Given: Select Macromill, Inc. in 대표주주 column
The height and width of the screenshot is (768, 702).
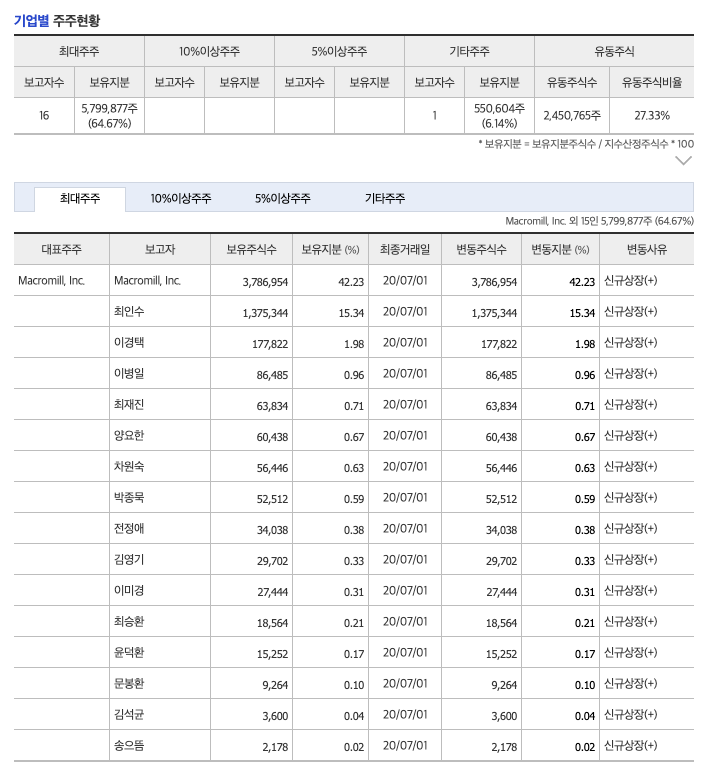Looking at the screenshot, I should tap(51, 281).
